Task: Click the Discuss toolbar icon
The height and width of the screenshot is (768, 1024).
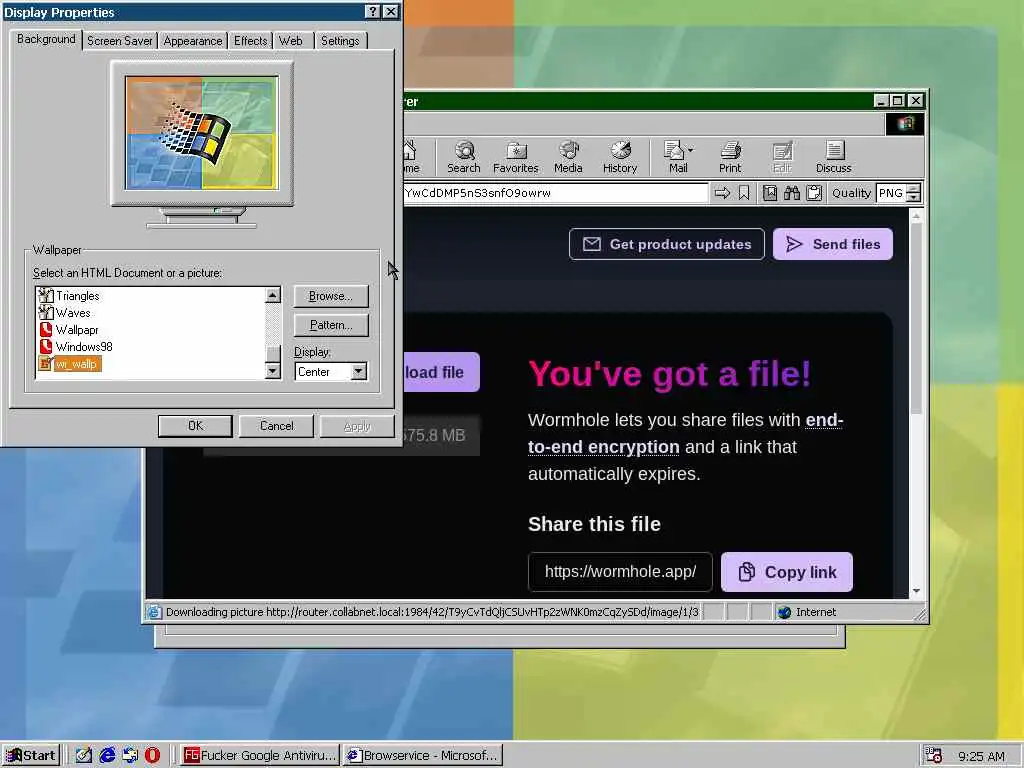Action: tap(833, 157)
